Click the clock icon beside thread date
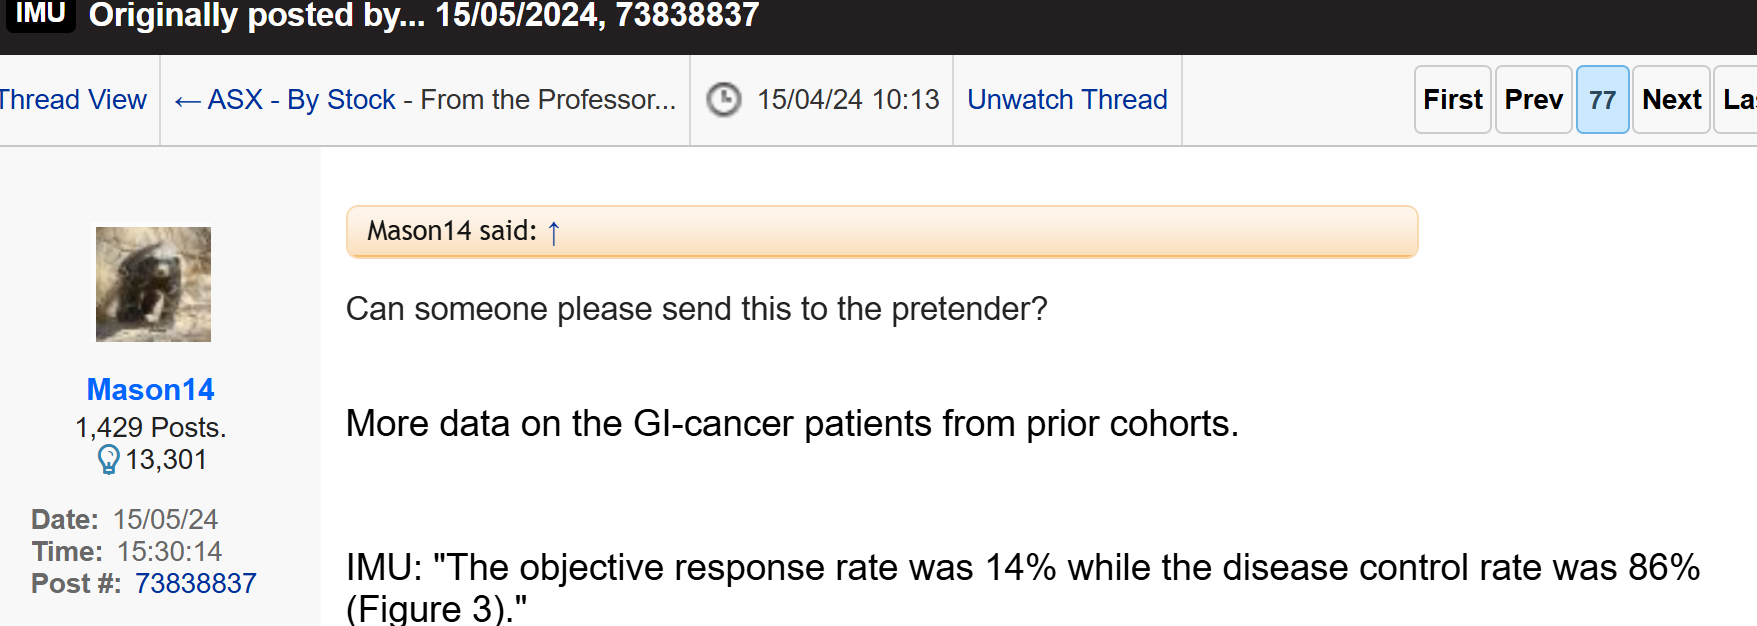Image resolution: width=1757 pixels, height=626 pixels. pyautogui.click(x=724, y=100)
